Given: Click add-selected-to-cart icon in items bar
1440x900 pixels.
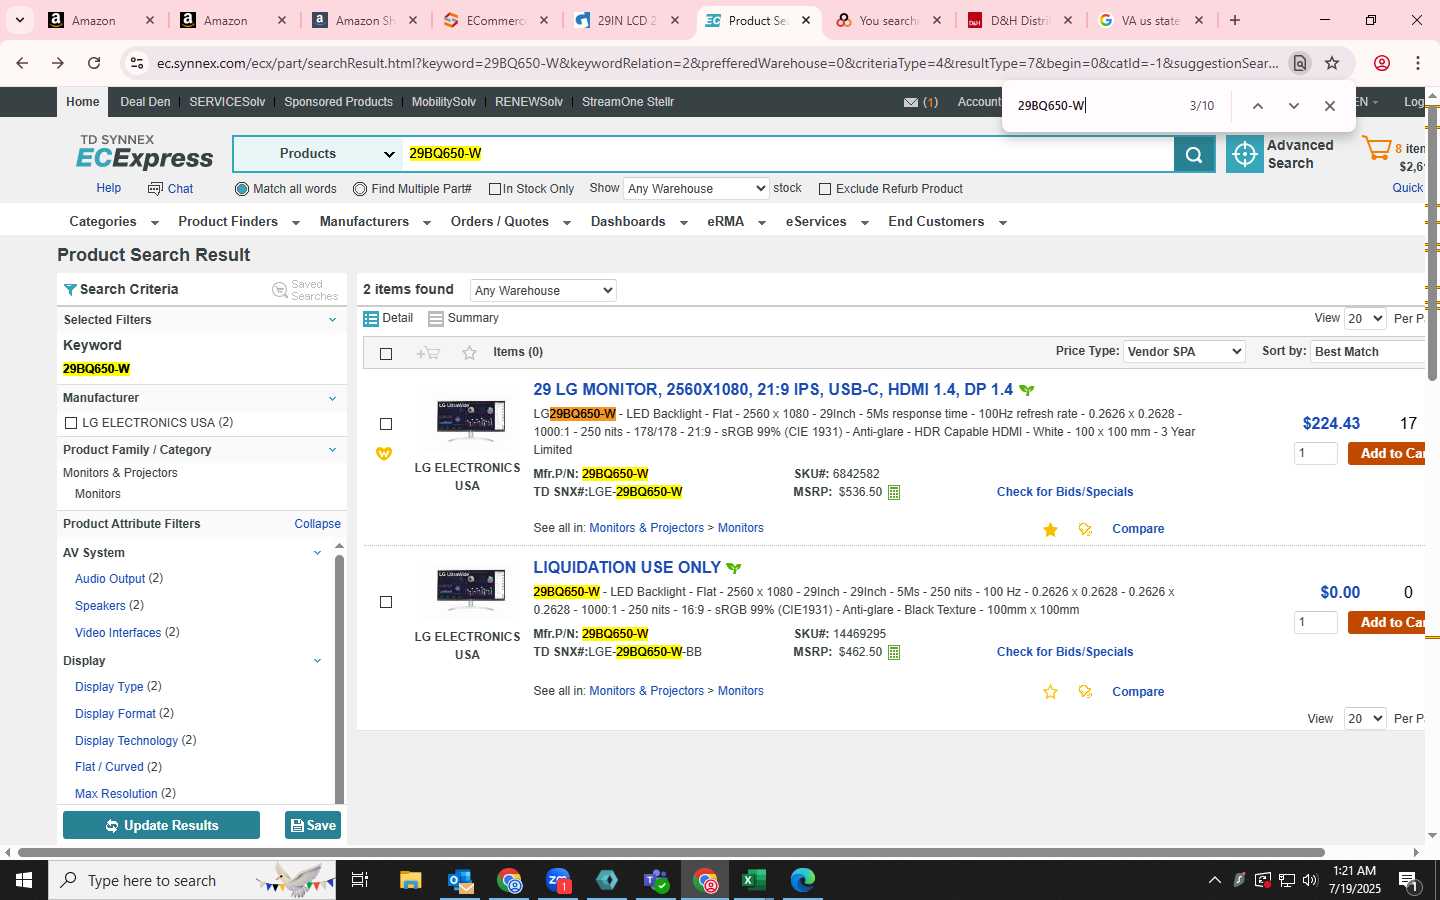Looking at the screenshot, I should (x=428, y=352).
